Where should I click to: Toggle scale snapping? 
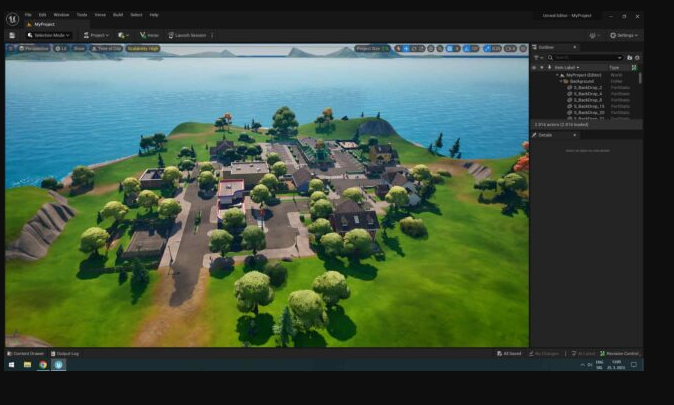pos(487,49)
